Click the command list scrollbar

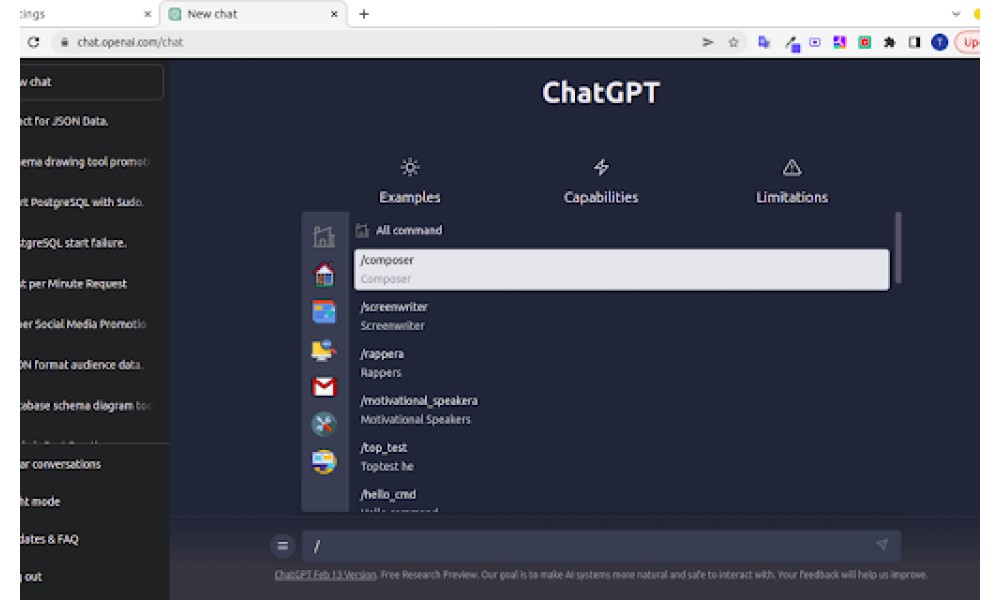coord(898,247)
